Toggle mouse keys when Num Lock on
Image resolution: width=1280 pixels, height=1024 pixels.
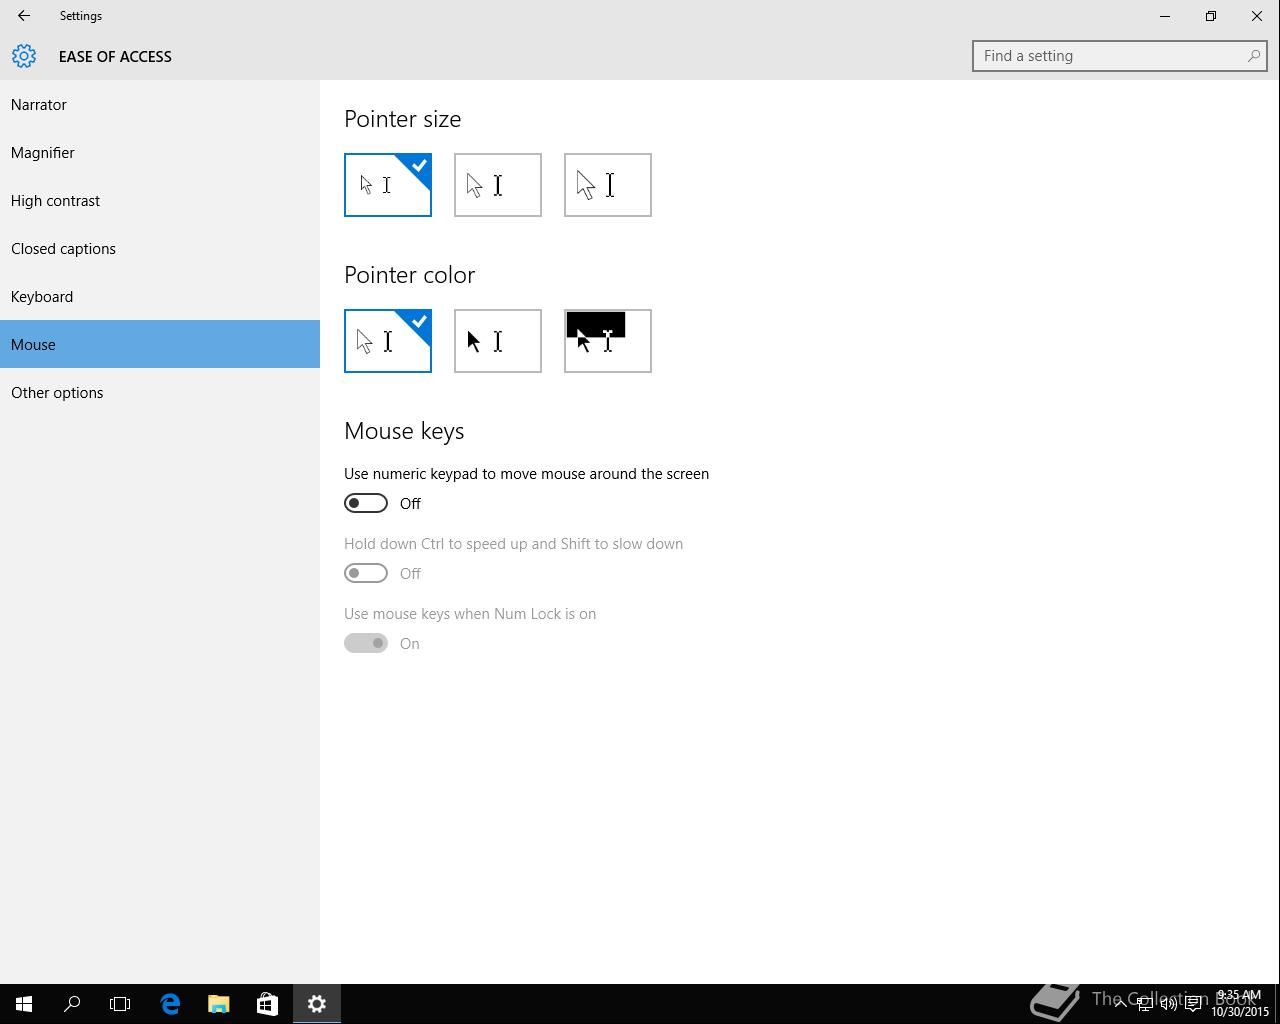(x=366, y=643)
